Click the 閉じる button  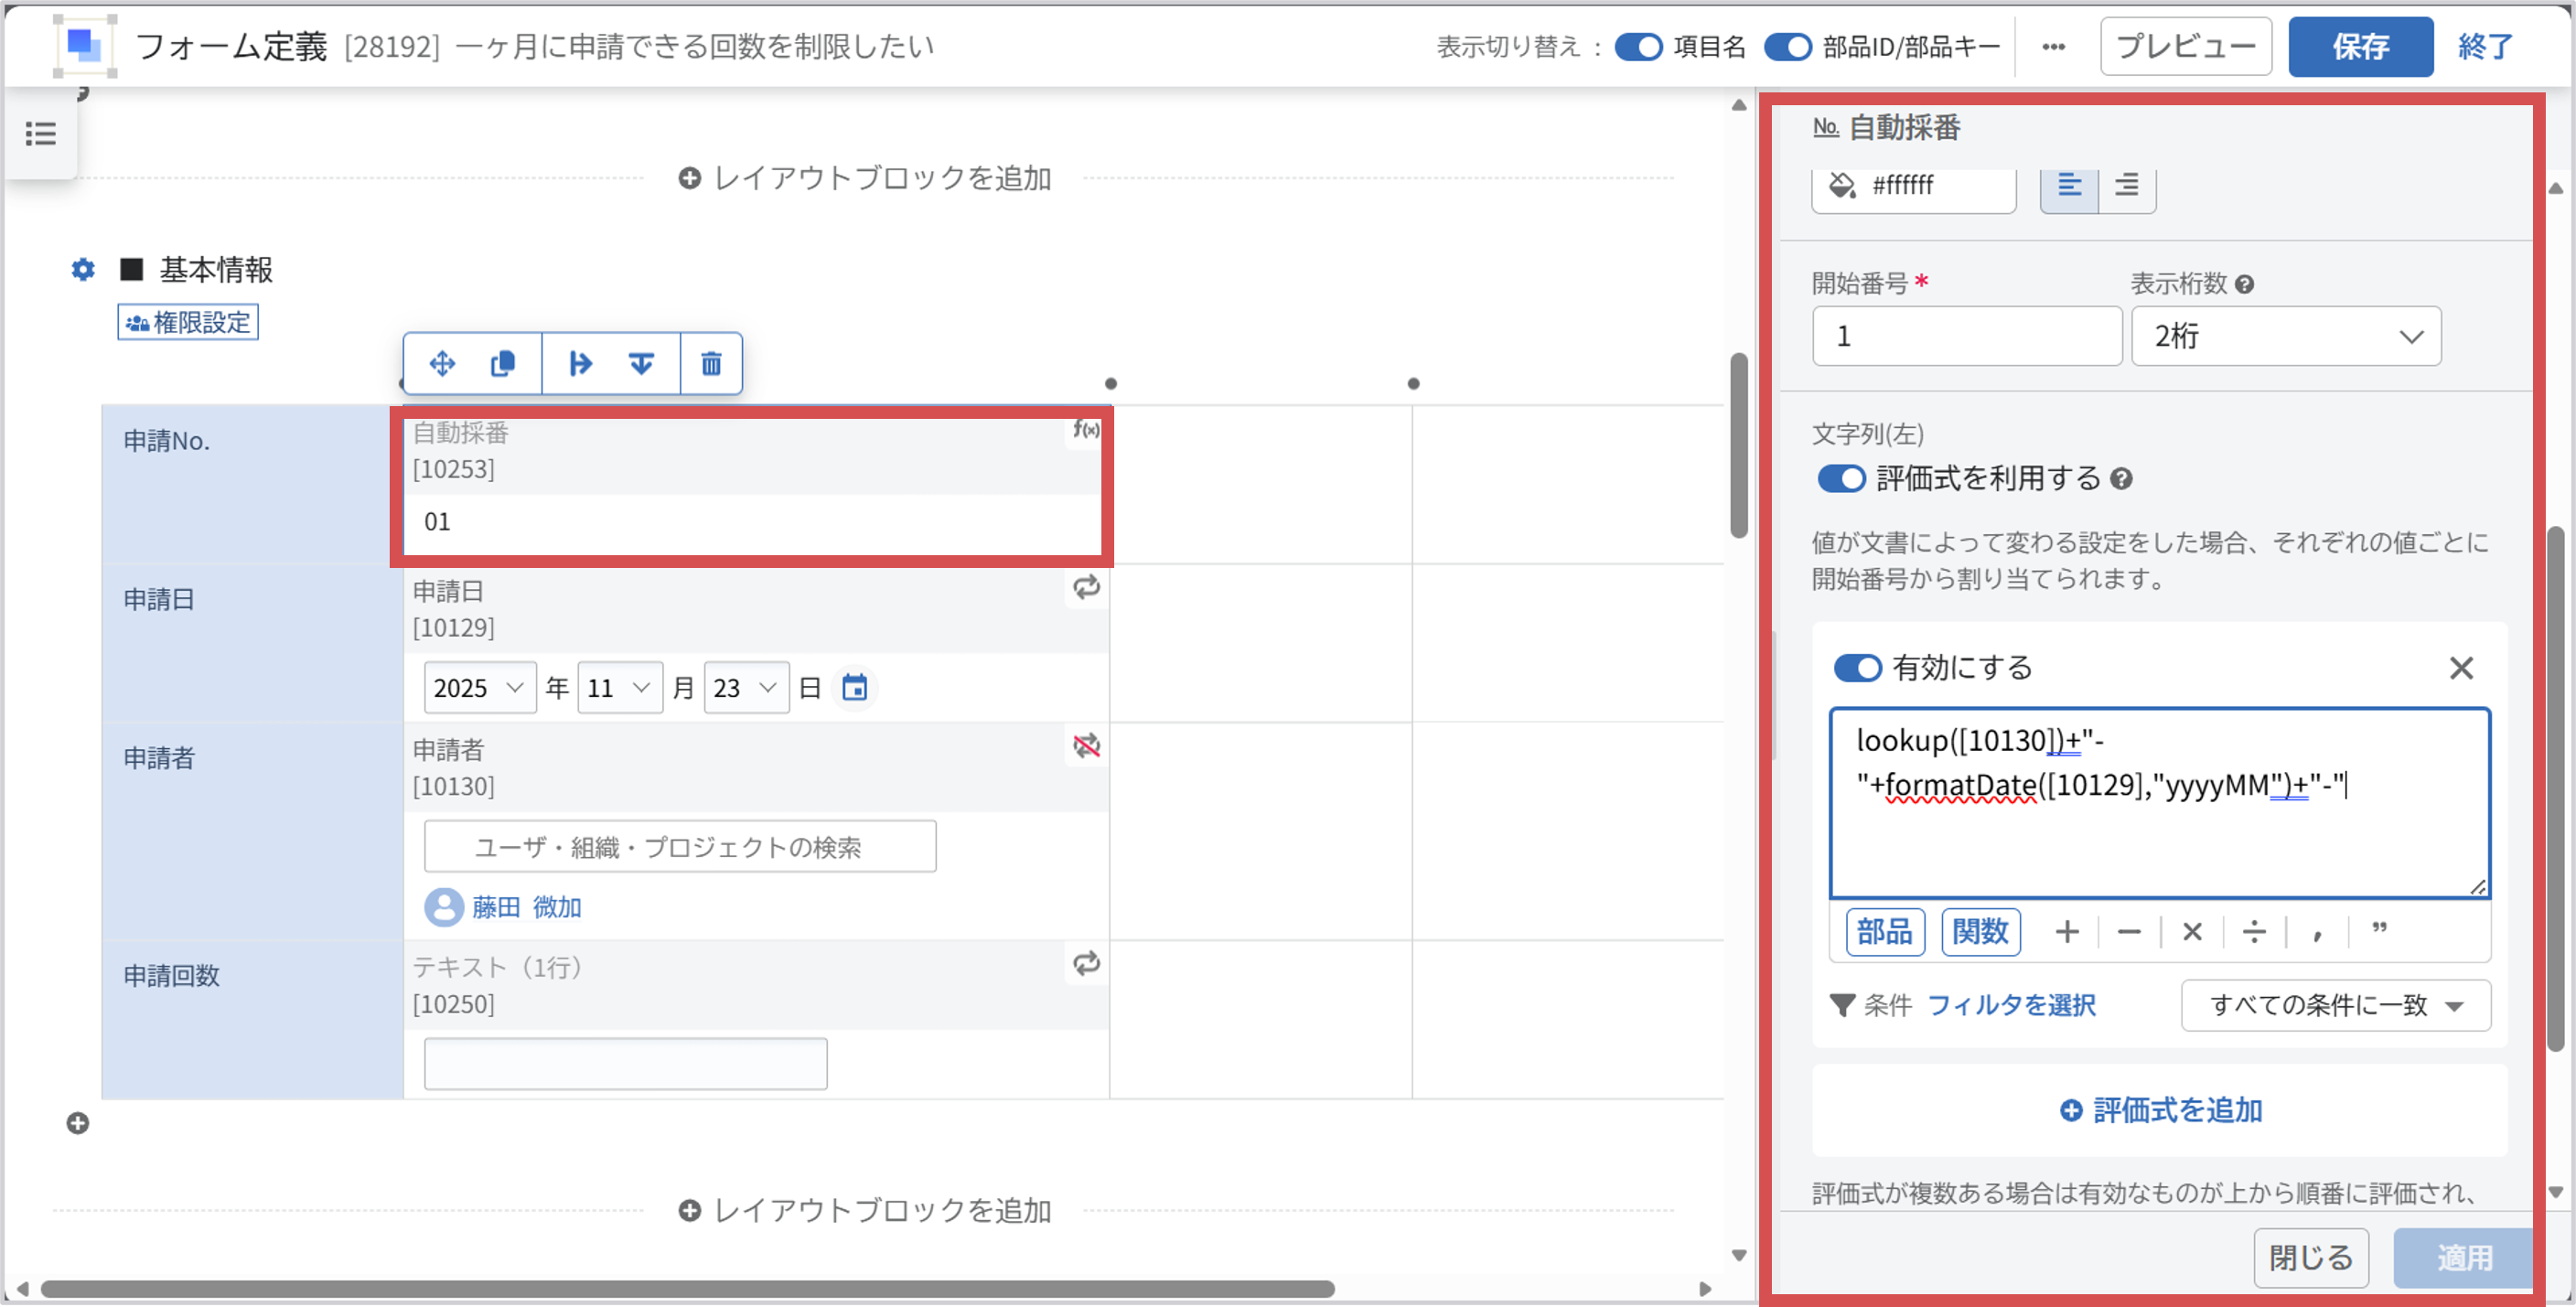[2311, 1257]
